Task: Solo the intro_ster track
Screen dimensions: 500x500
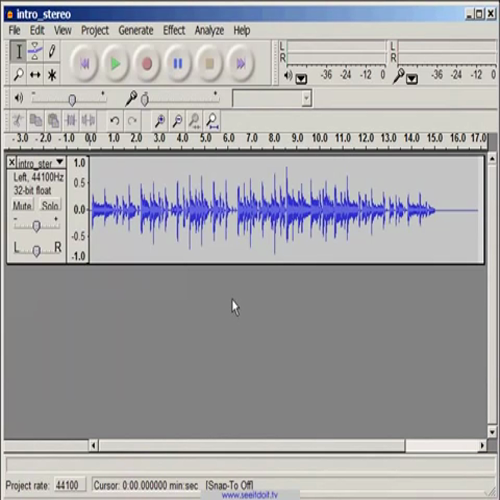Action: pyautogui.click(x=50, y=205)
